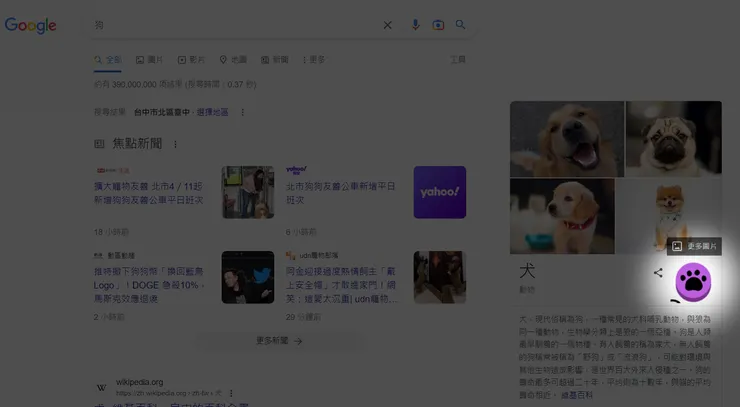Image resolution: width=740 pixels, height=407 pixels.
Task: Open the three-dot menu next to 焦點新聞
Action: (x=175, y=144)
